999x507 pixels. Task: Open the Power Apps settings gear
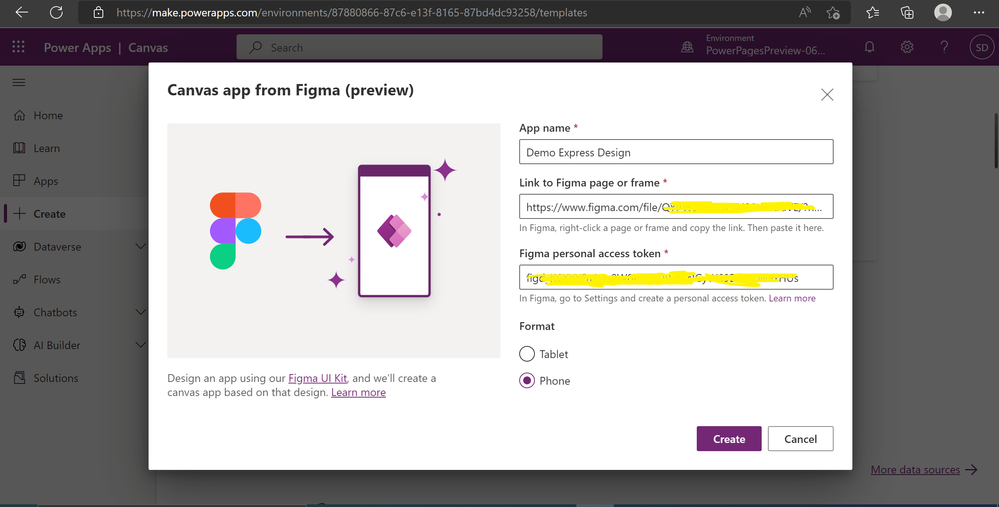click(x=907, y=46)
